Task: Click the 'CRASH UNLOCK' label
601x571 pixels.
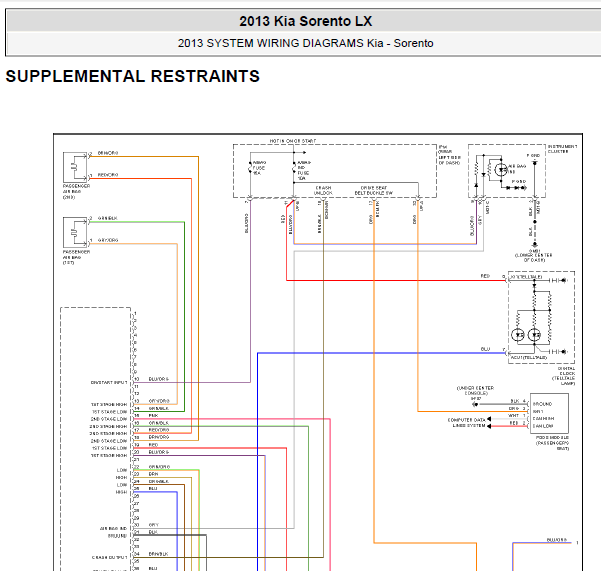Action: tap(323, 190)
